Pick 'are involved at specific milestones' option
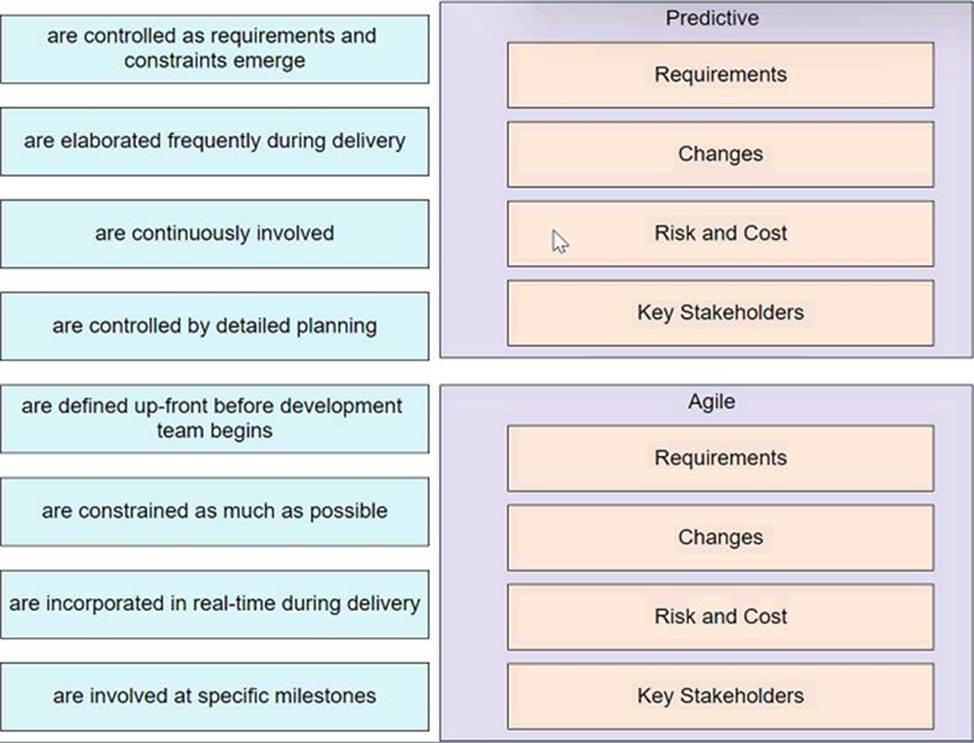This screenshot has height=743, width=974. click(x=214, y=696)
